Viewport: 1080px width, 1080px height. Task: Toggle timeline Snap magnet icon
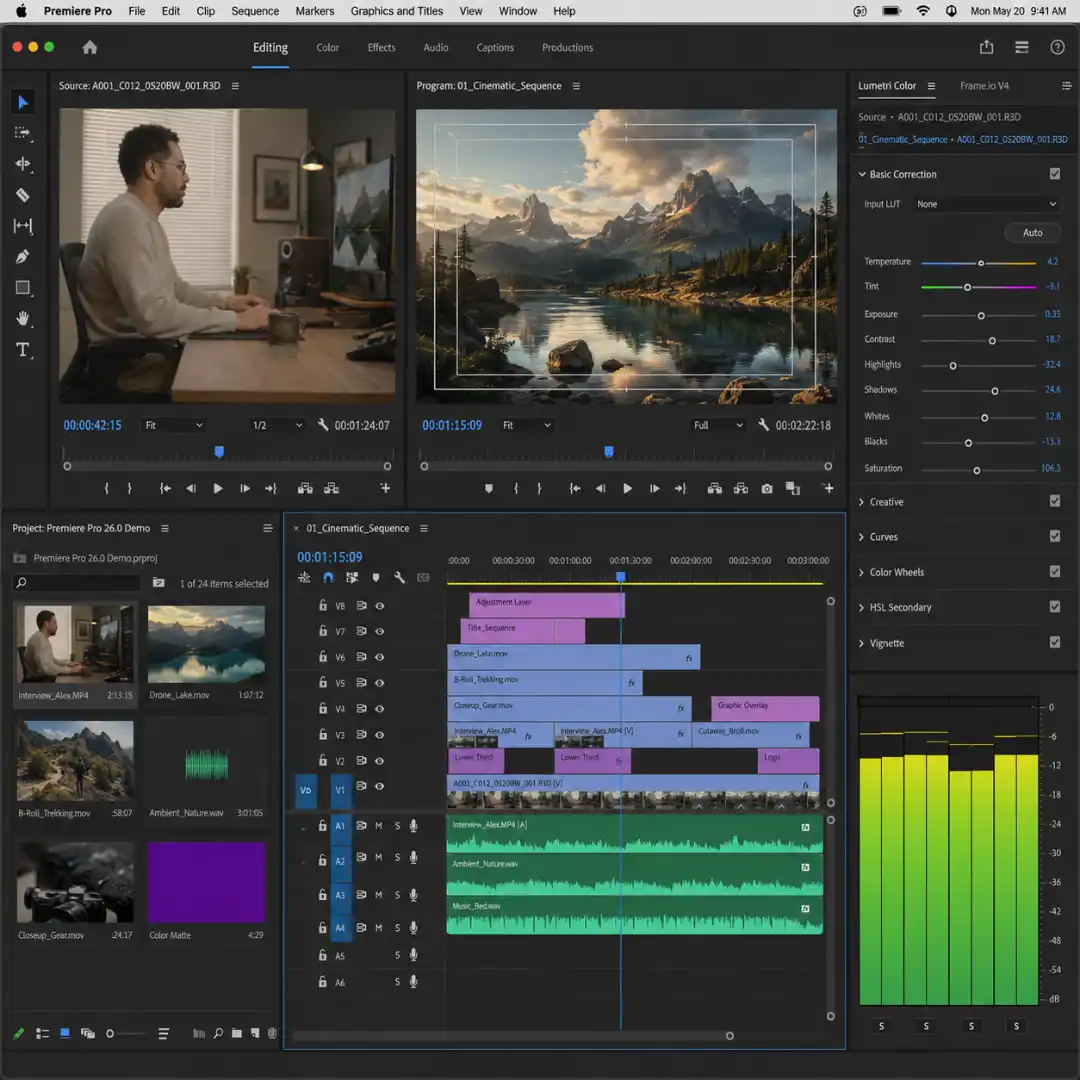click(x=329, y=578)
